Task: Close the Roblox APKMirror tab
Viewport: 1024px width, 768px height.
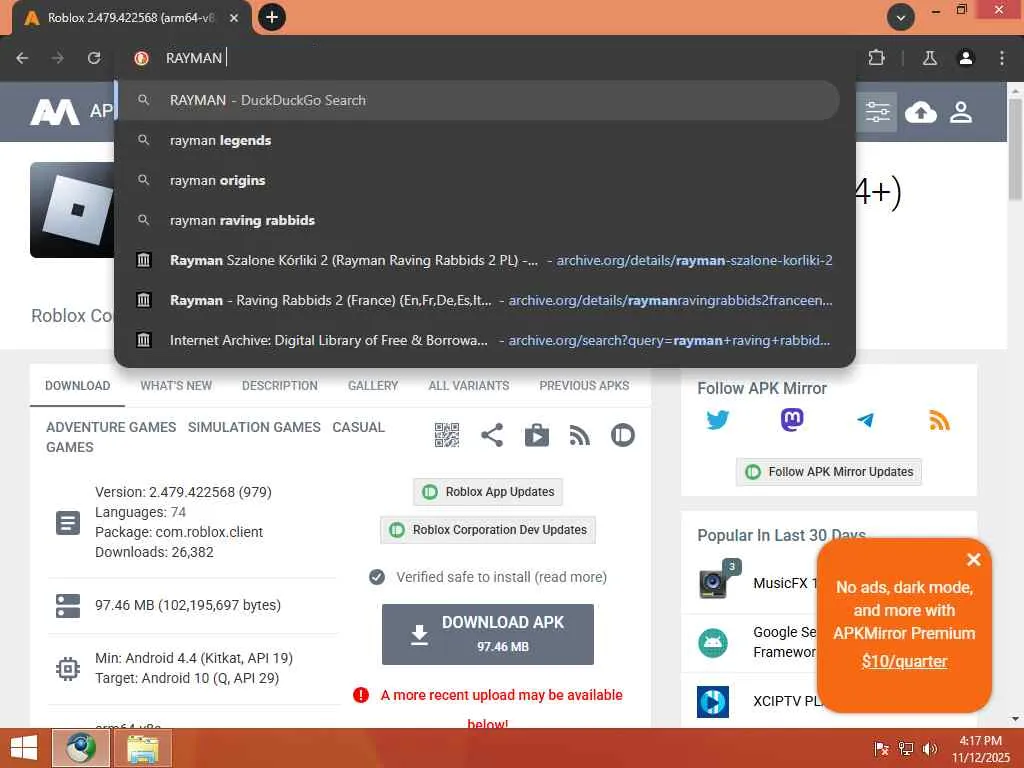Action: (x=234, y=18)
